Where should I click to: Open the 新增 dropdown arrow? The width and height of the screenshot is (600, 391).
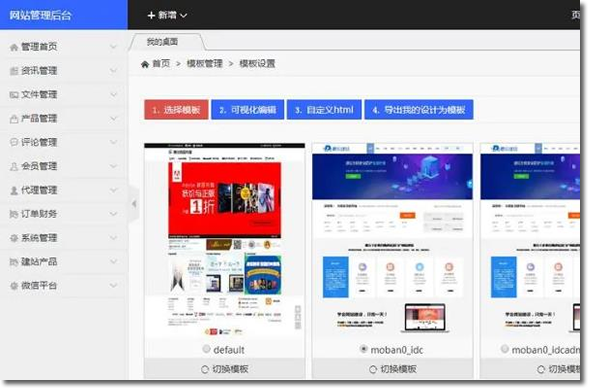(183, 16)
